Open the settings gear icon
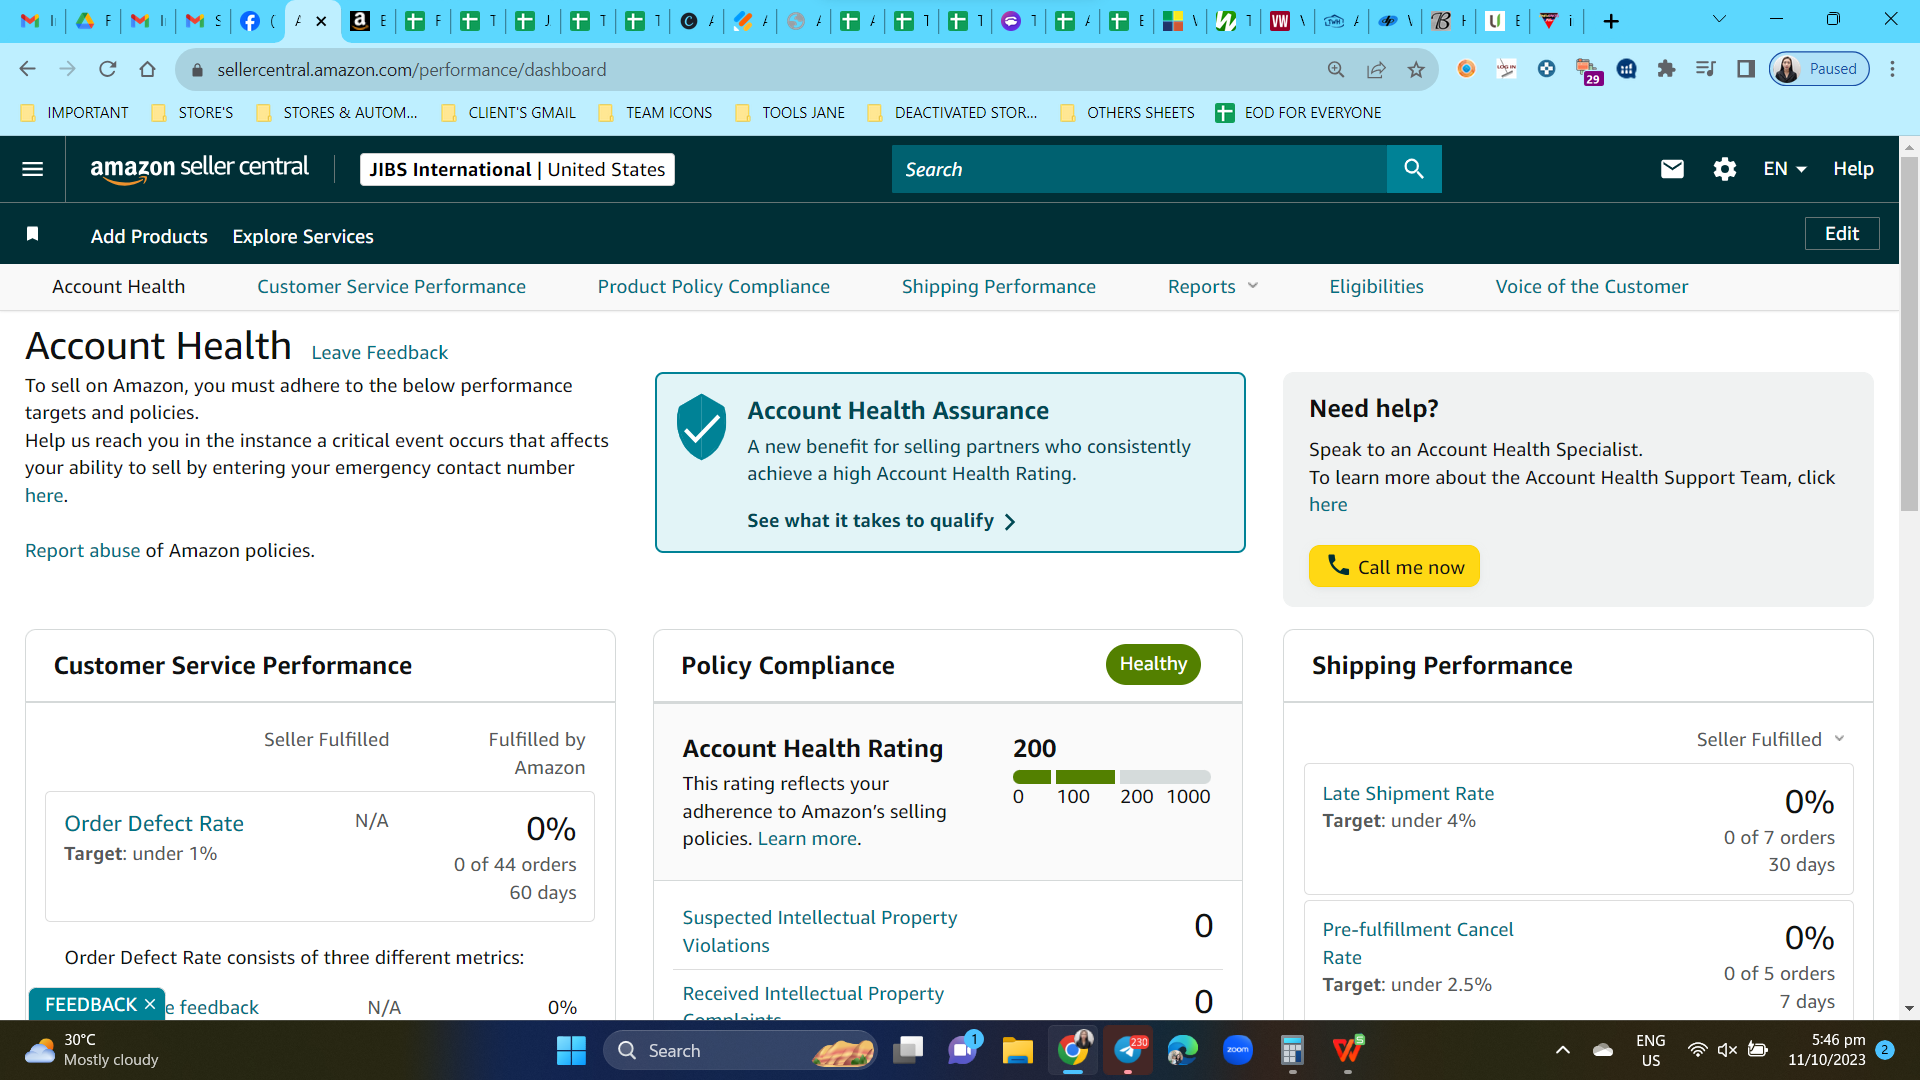The height and width of the screenshot is (1080, 1920). coord(1725,169)
